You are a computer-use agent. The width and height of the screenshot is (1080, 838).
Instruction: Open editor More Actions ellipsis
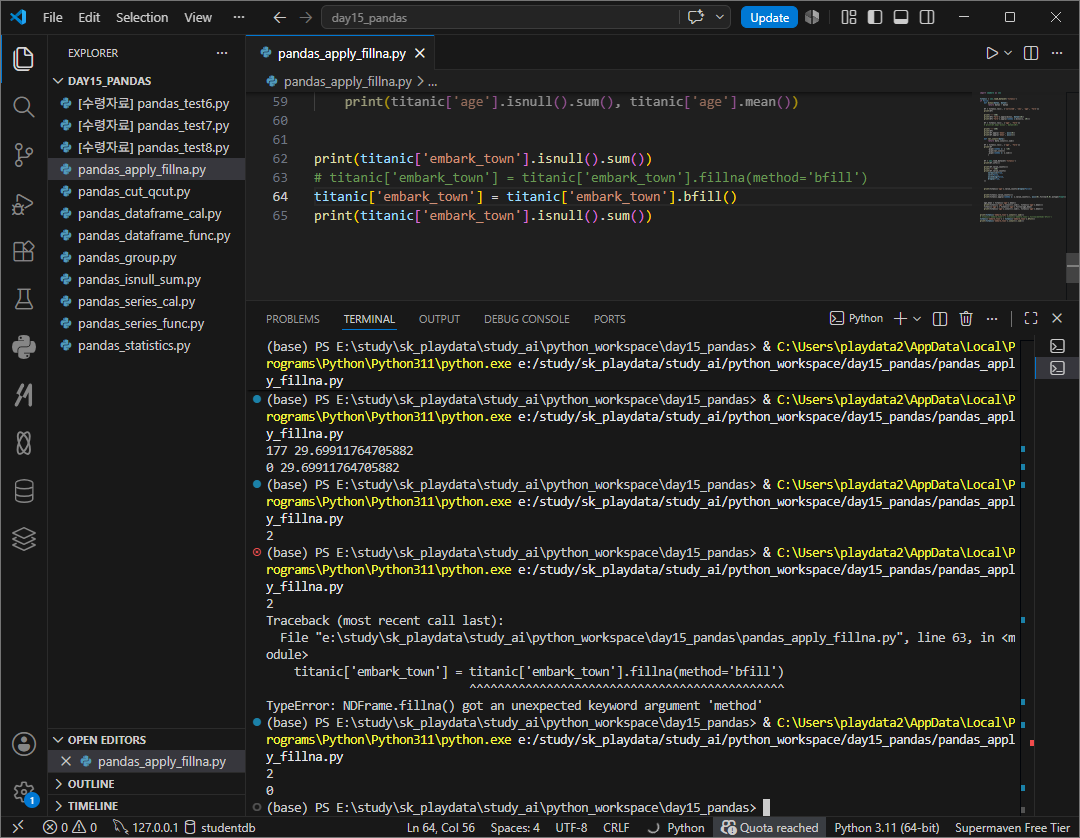click(1057, 53)
